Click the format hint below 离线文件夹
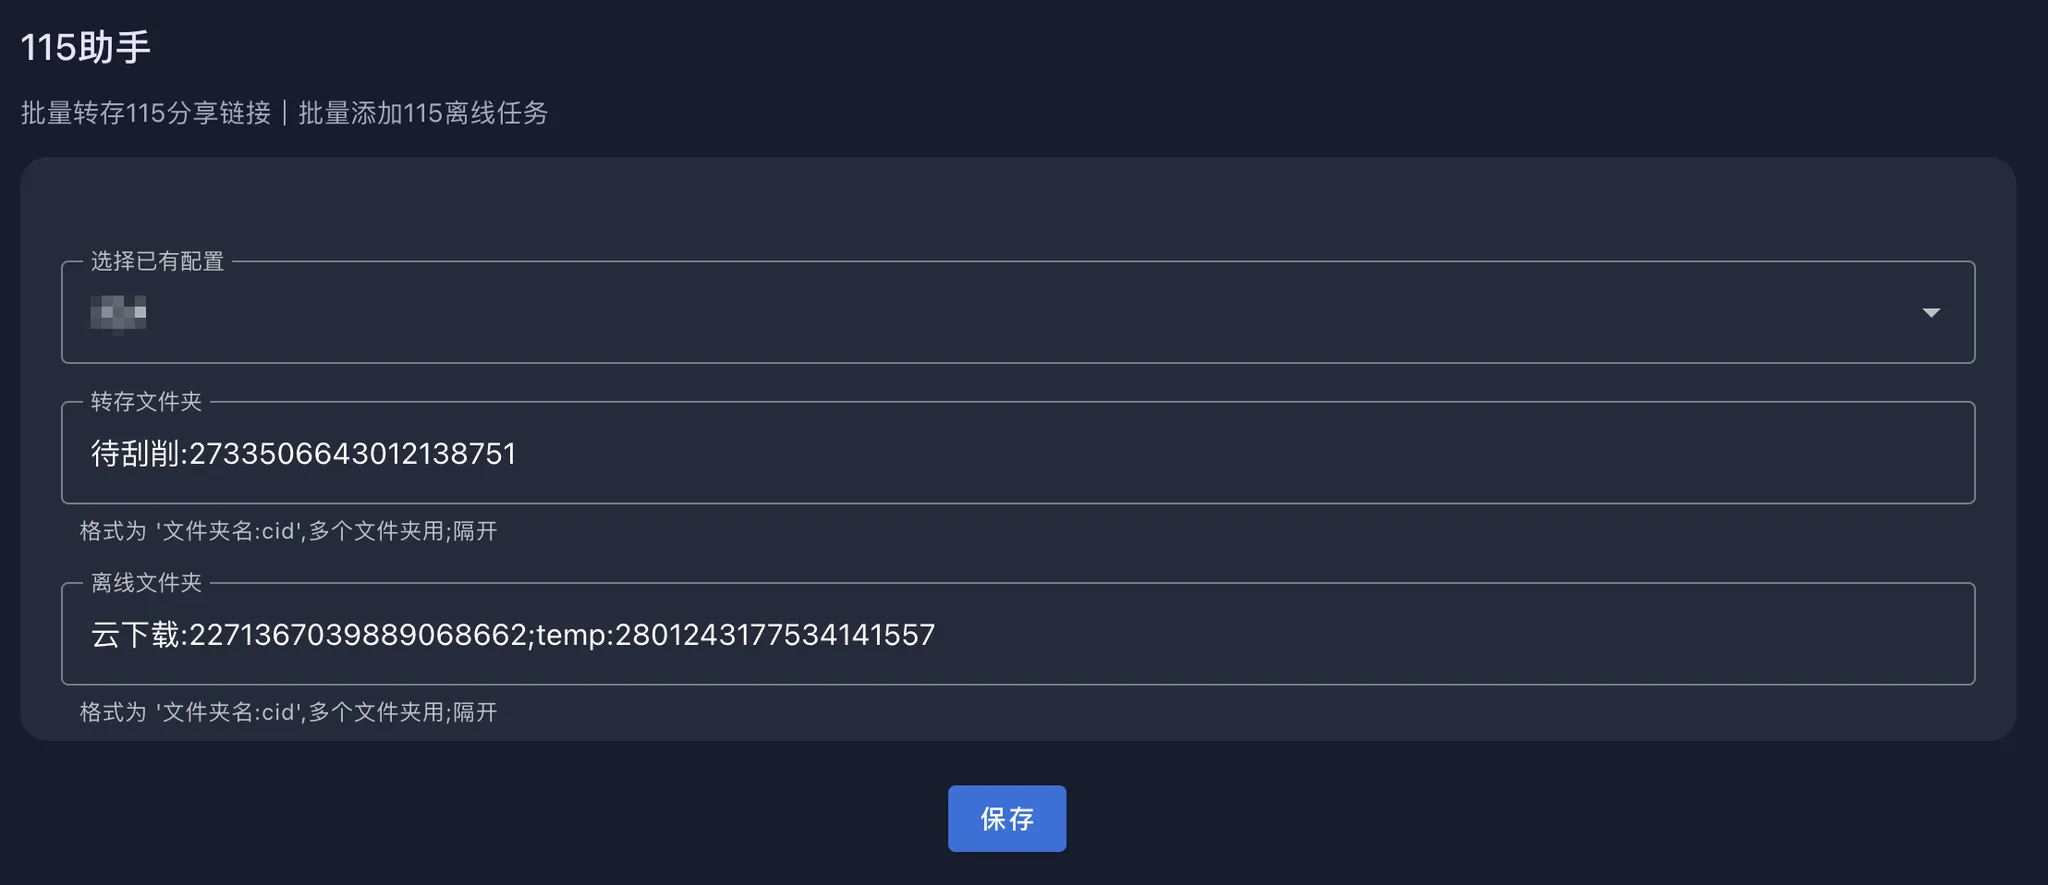This screenshot has height=885, width=2048. (288, 712)
